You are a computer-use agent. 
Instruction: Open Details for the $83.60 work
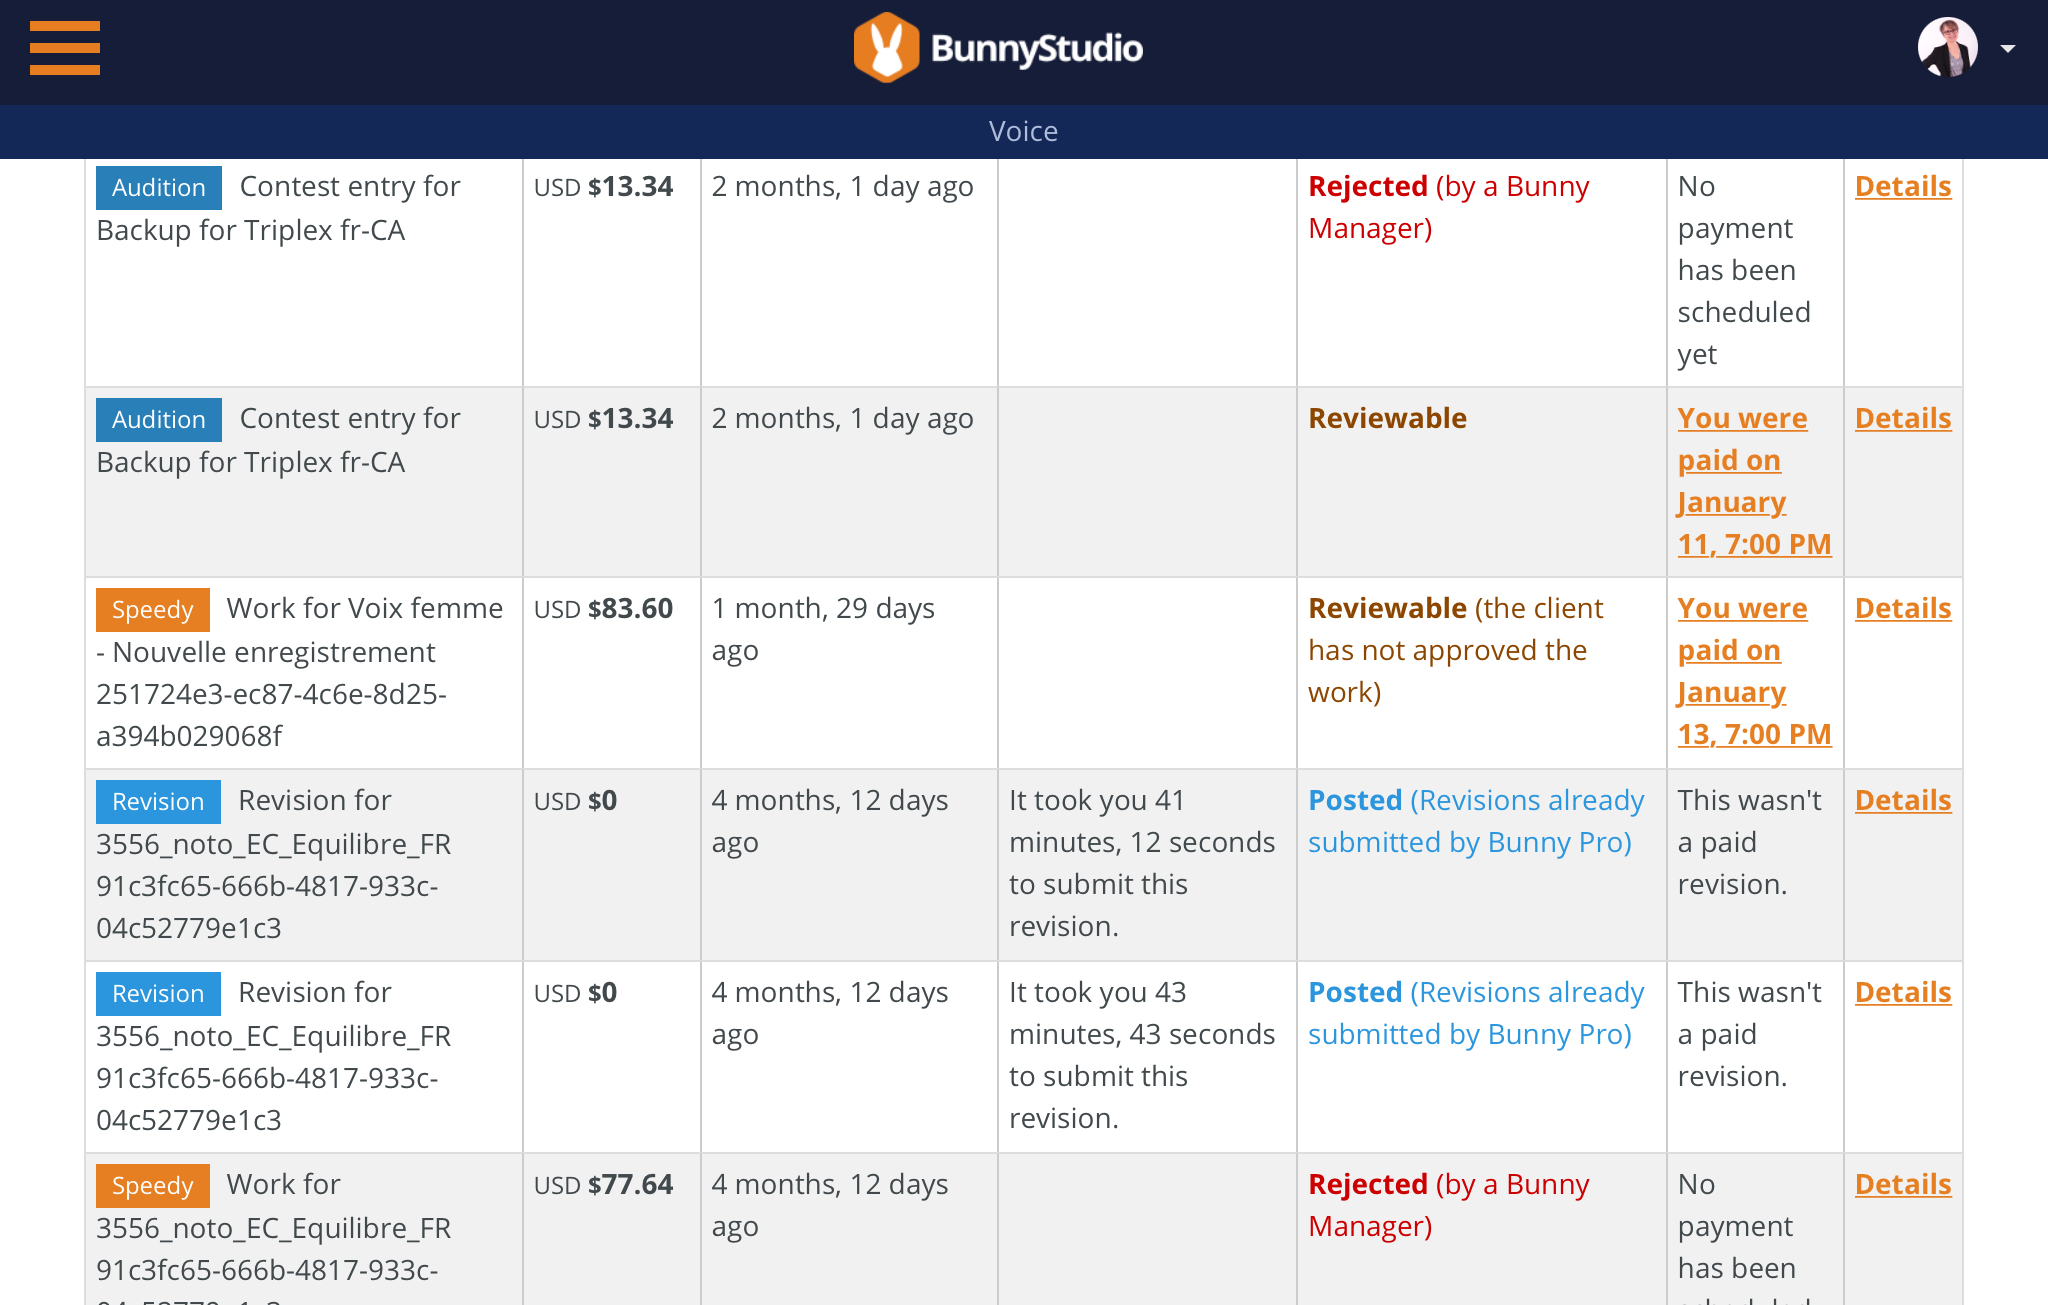click(1902, 609)
